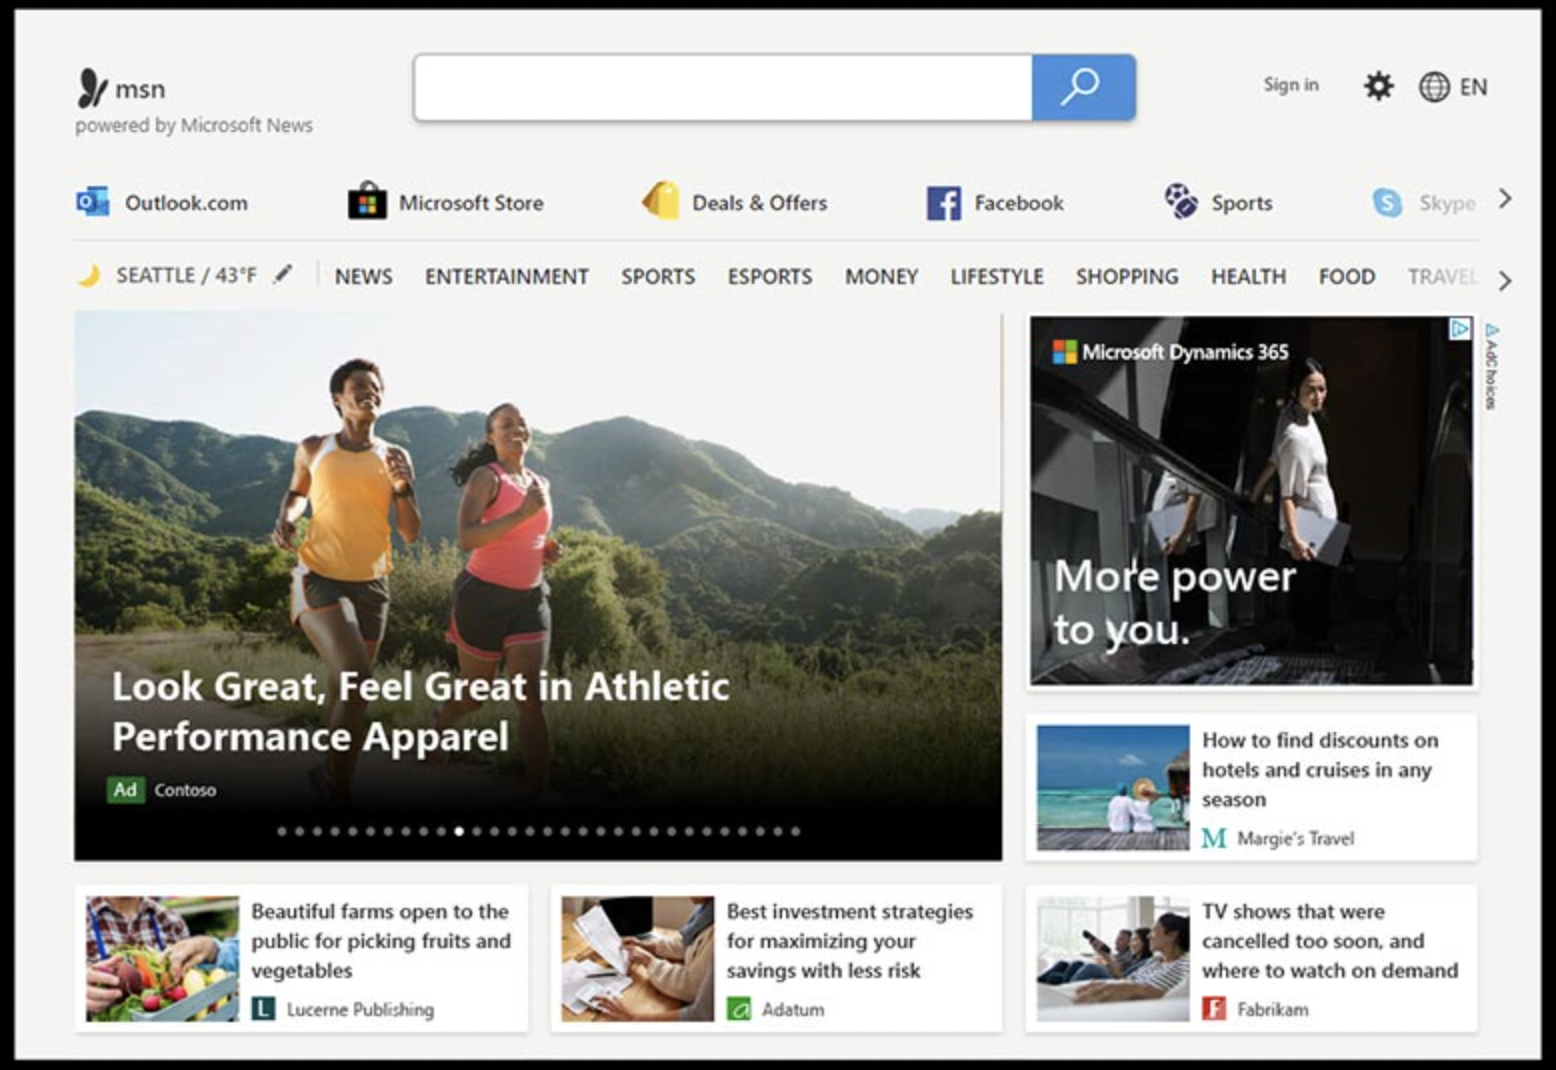This screenshot has width=1556, height=1070.
Task: Open the Microsoft Store icon
Action: (367, 201)
